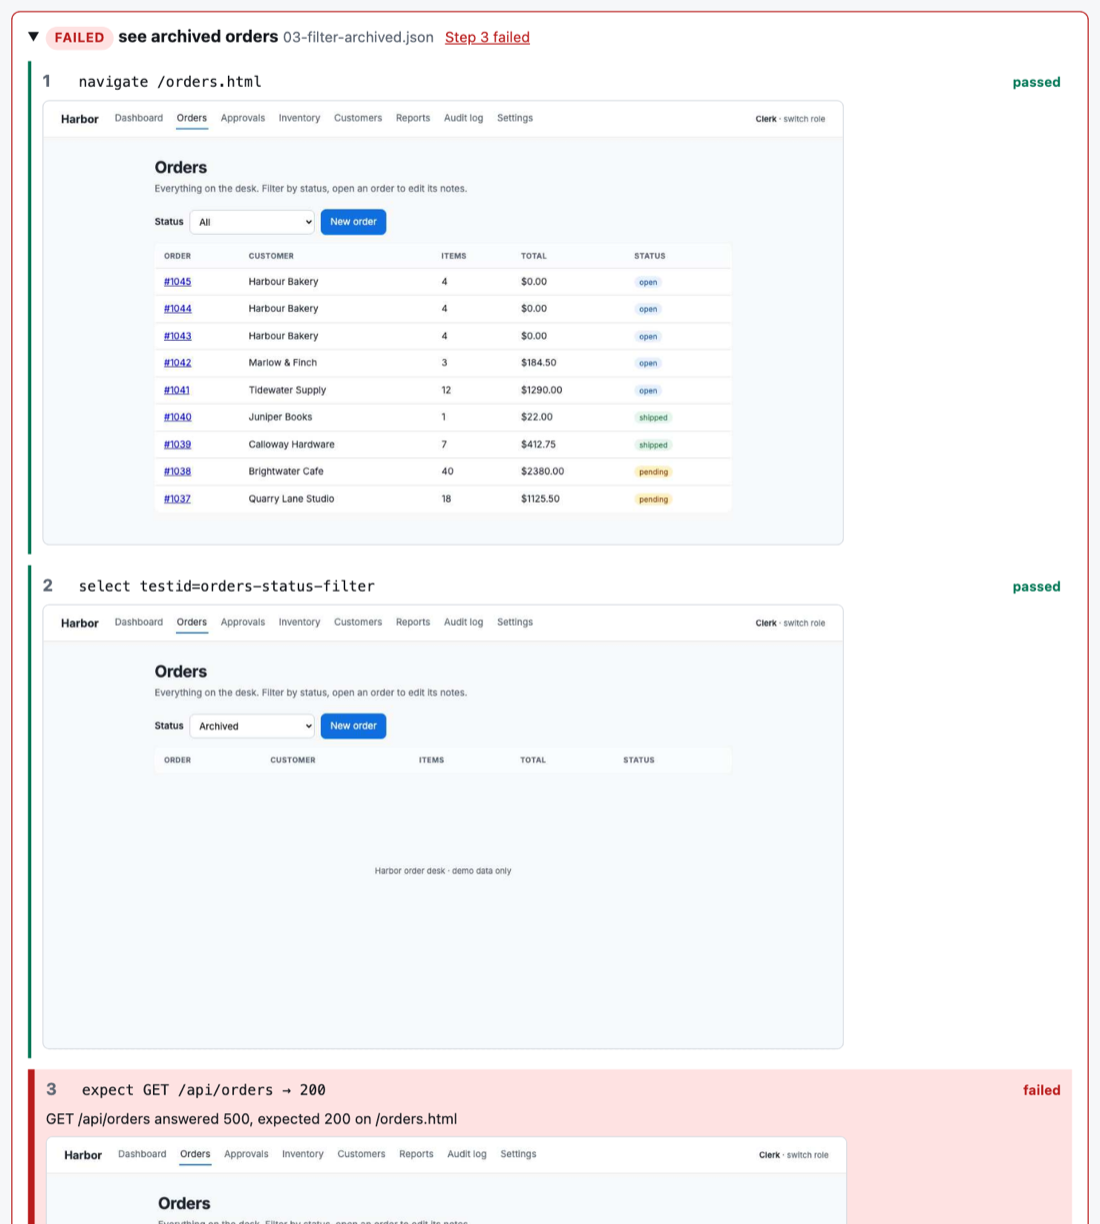Click the red 'failed' label on step 3
Viewport: 1100px width, 1224px height.
pyautogui.click(x=1041, y=1090)
